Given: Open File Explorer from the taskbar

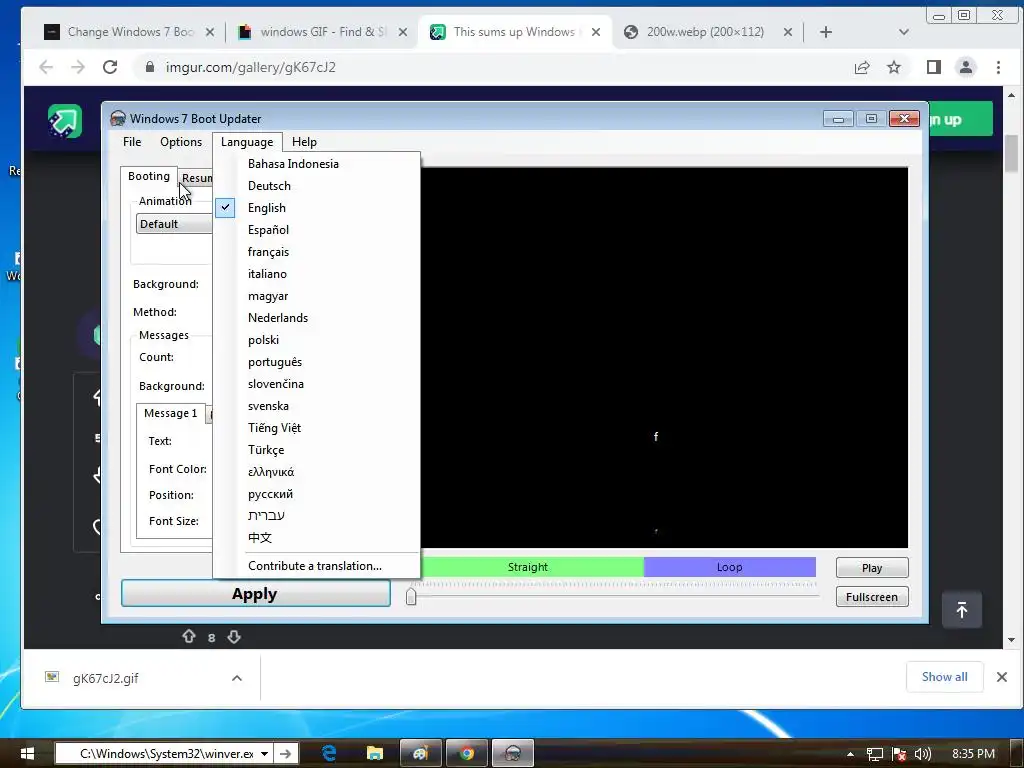Looking at the screenshot, I should click(x=375, y=754).
